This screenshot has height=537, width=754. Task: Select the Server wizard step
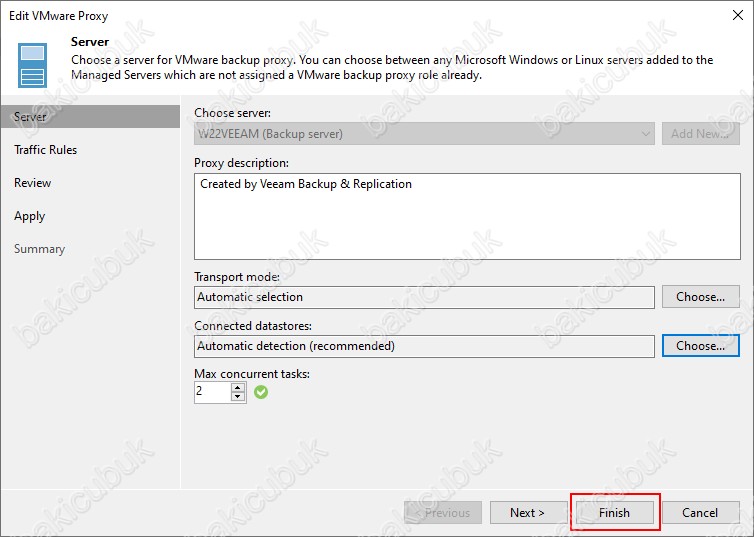pyautogui.click(x=90, y=117)
